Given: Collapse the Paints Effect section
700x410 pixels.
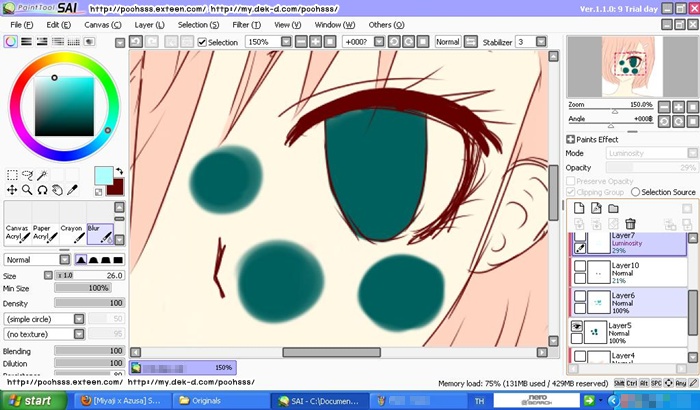Looking at the screenshot, I should (571, 139).
